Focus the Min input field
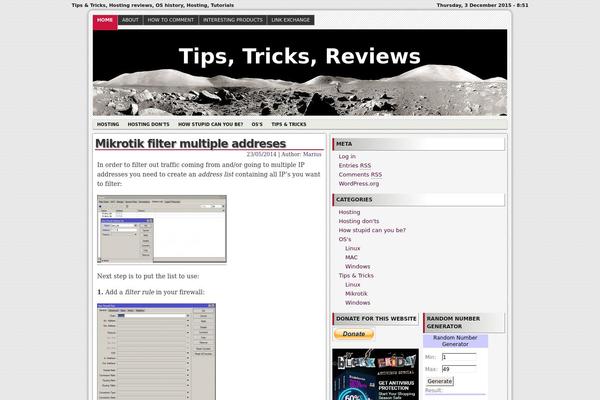 click(459, 357)
